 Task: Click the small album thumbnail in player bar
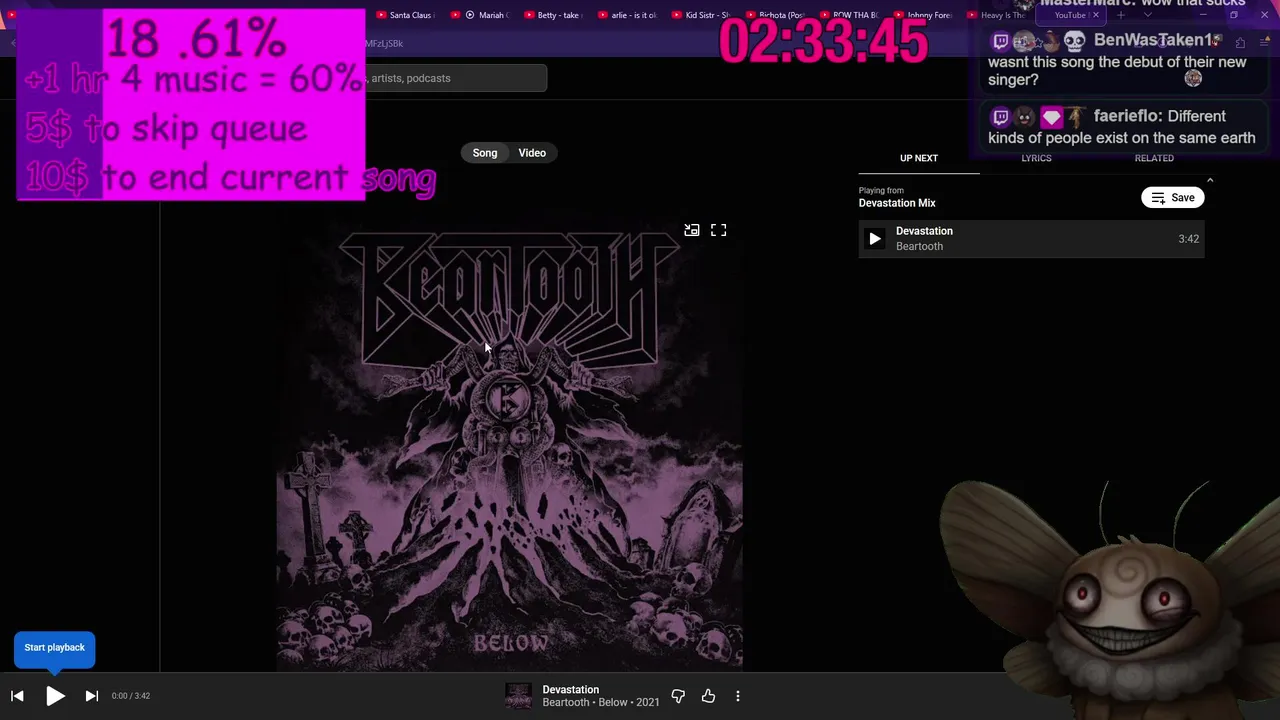point(518,696)
